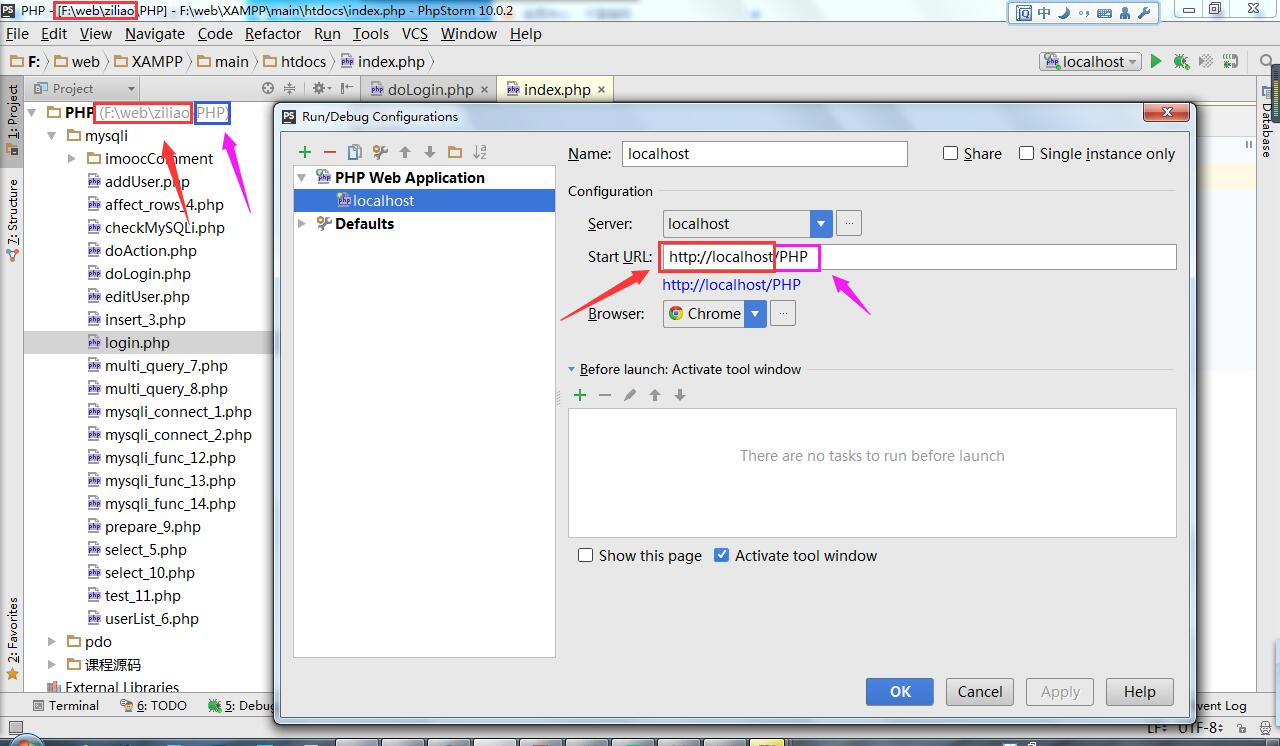Move configuration down in the dialog toolbar
Screen dimensions: 1280x746
pos(430,152)
